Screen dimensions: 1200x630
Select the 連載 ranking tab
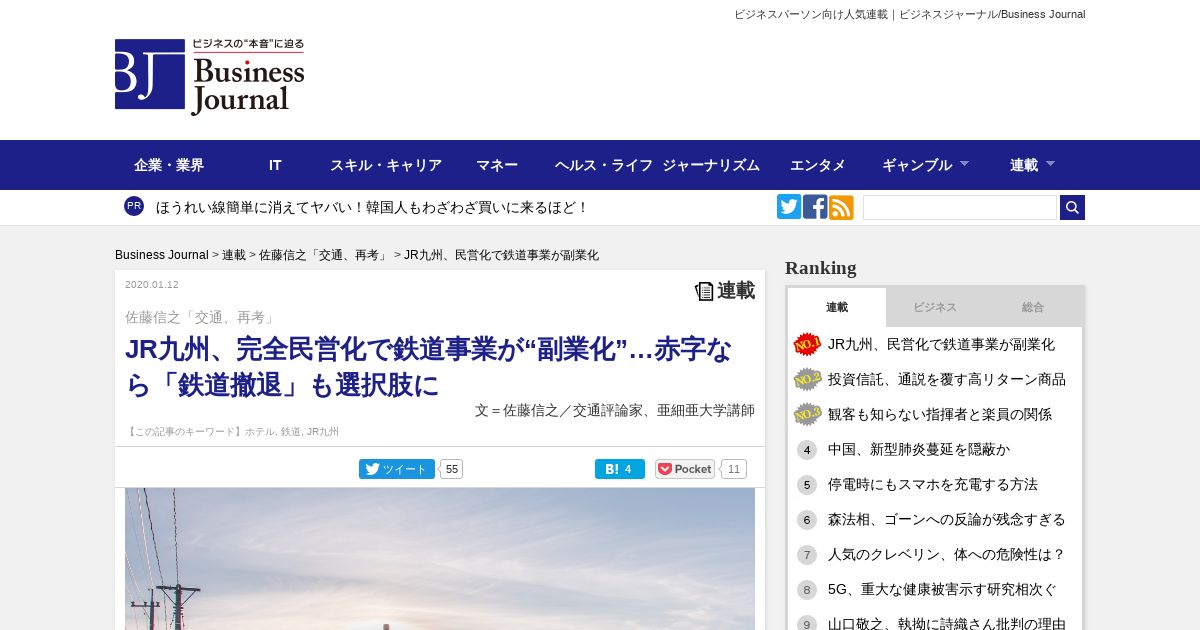(x=837, y=307)
